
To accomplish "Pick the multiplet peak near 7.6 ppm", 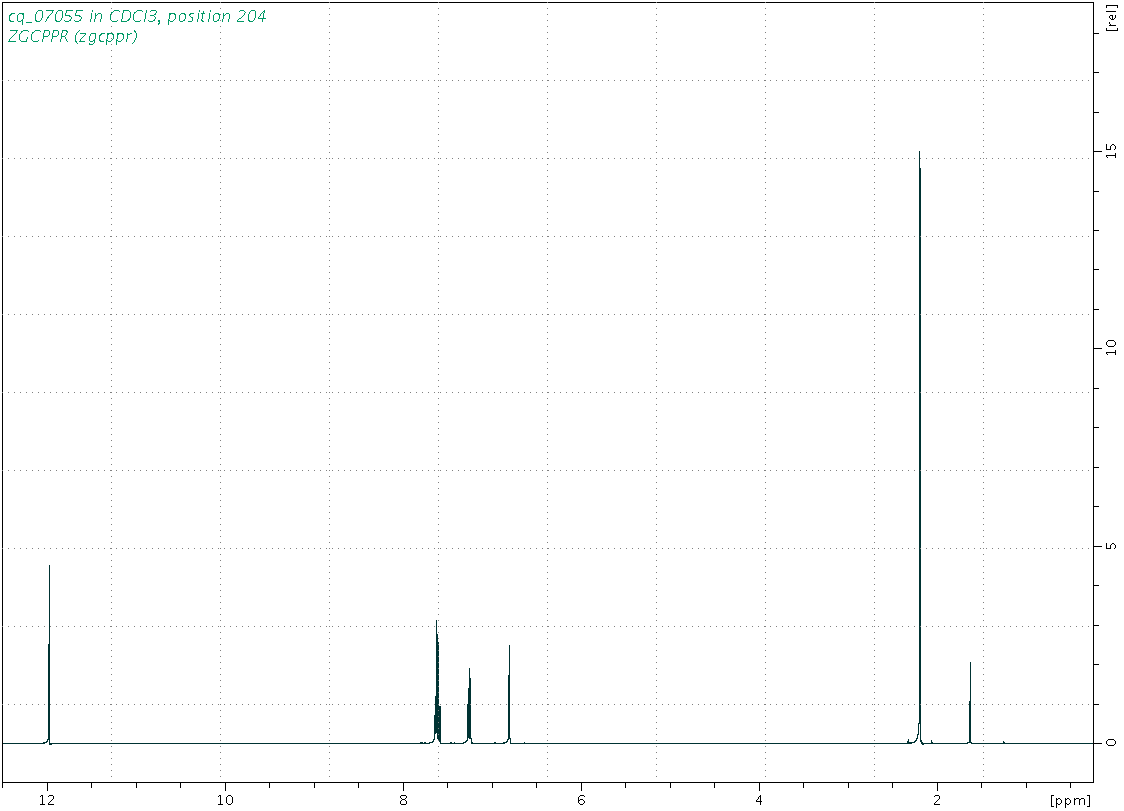I will [437, 681].
